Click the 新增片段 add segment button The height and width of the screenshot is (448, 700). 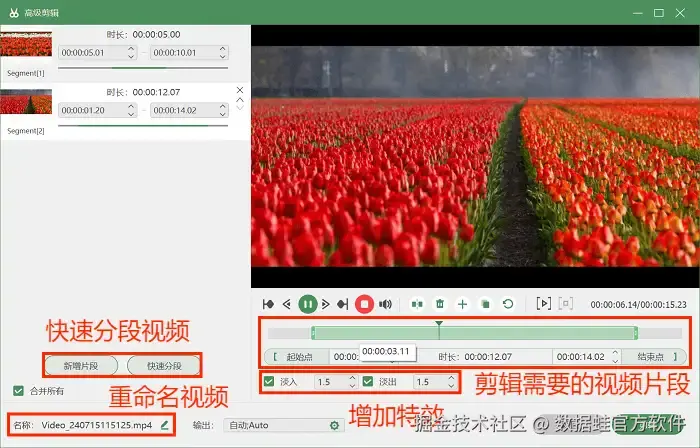[x=81, y=366]
